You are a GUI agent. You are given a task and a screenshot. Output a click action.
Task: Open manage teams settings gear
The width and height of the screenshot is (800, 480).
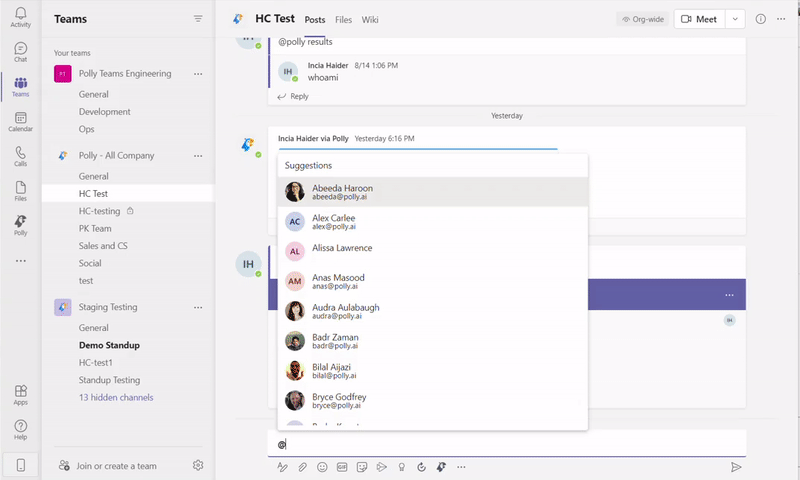coord(198,465)
